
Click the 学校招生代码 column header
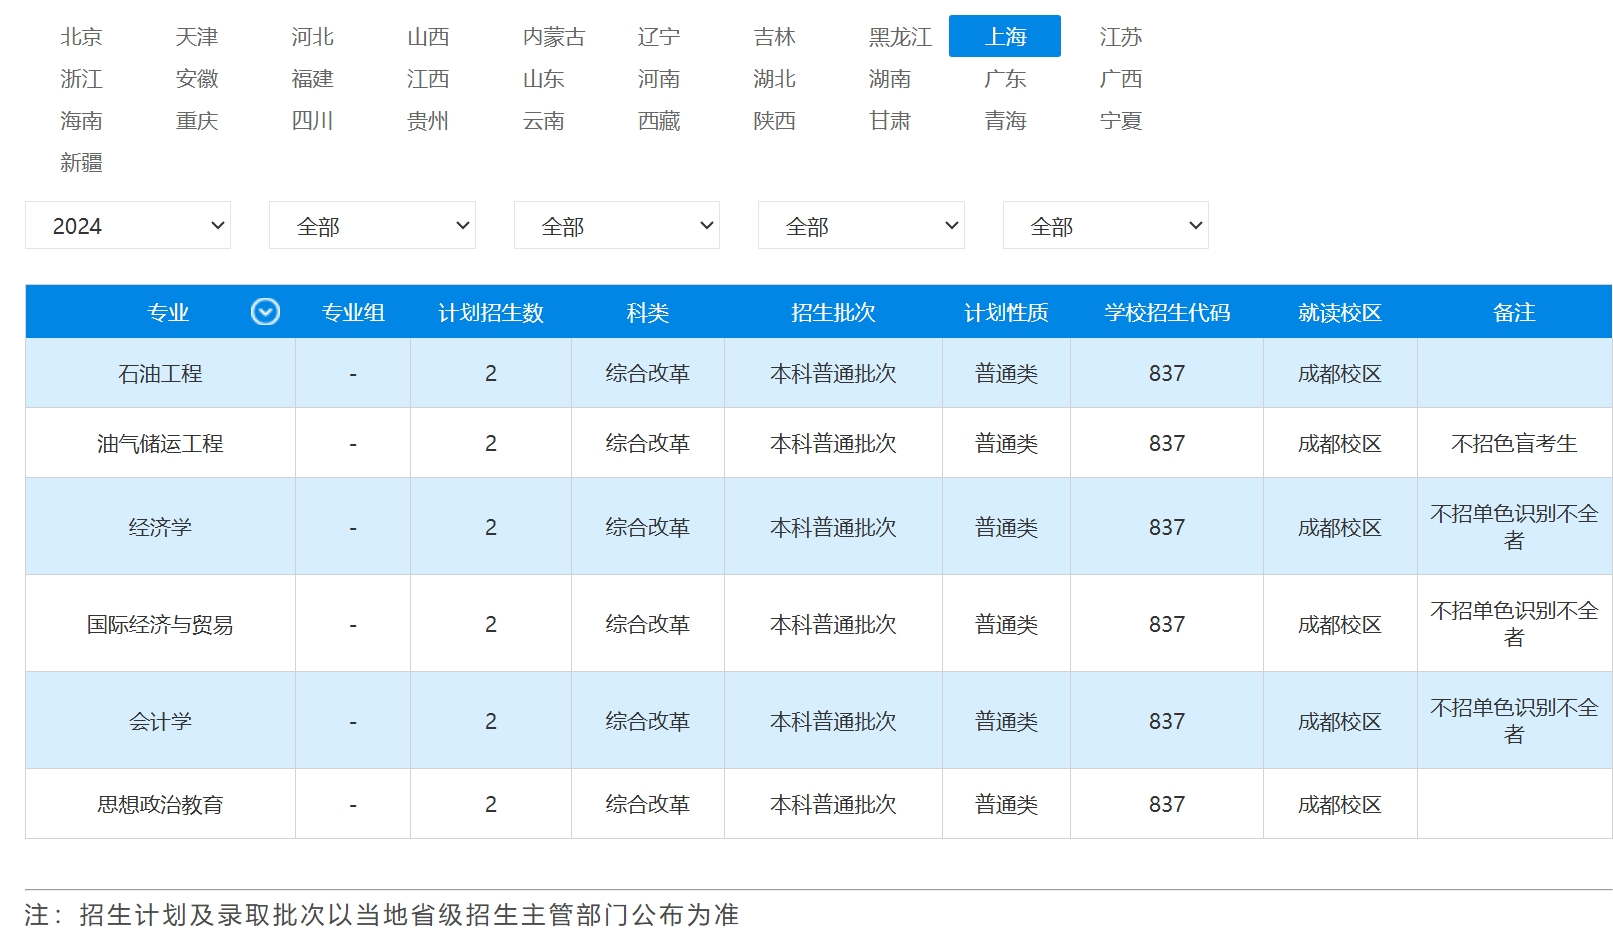coord(1167,313)
